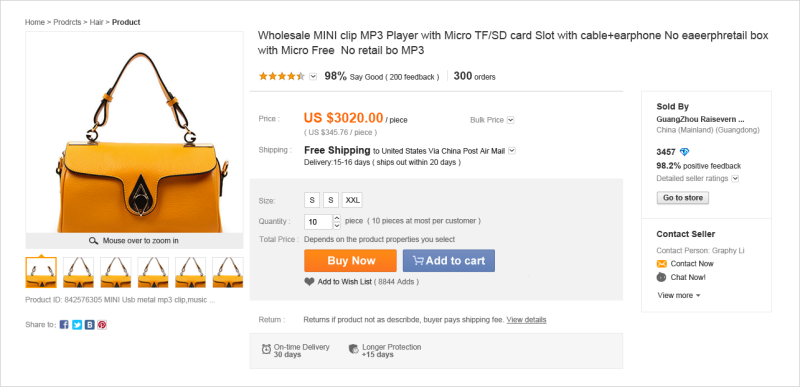Select the first S size option

coord(312,200)
